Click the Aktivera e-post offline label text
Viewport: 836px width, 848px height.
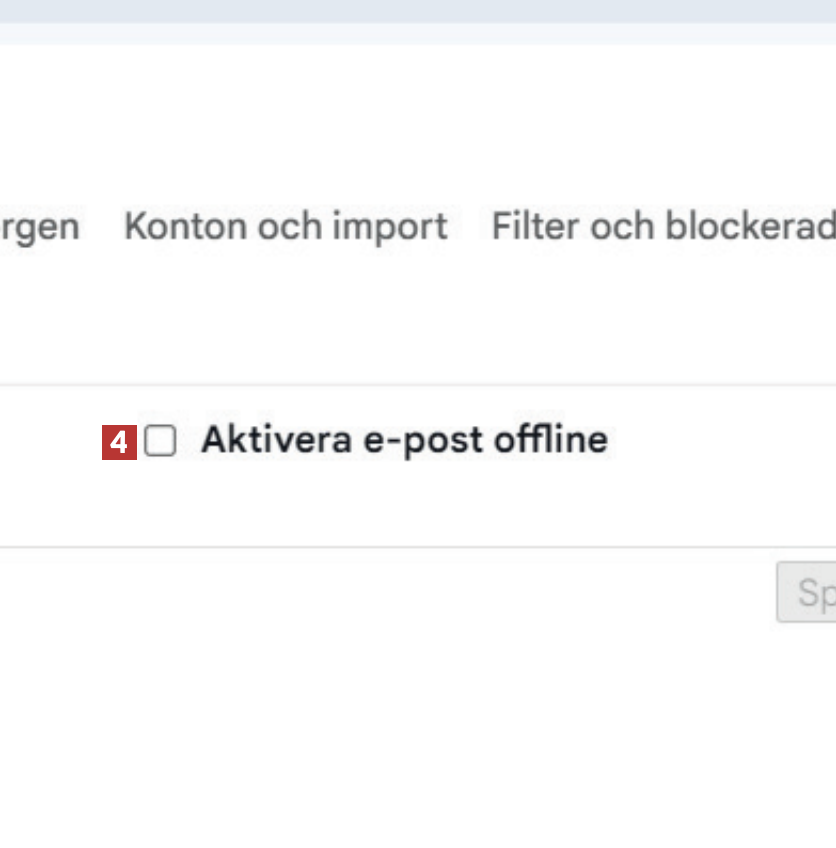(x=404, y=440)
